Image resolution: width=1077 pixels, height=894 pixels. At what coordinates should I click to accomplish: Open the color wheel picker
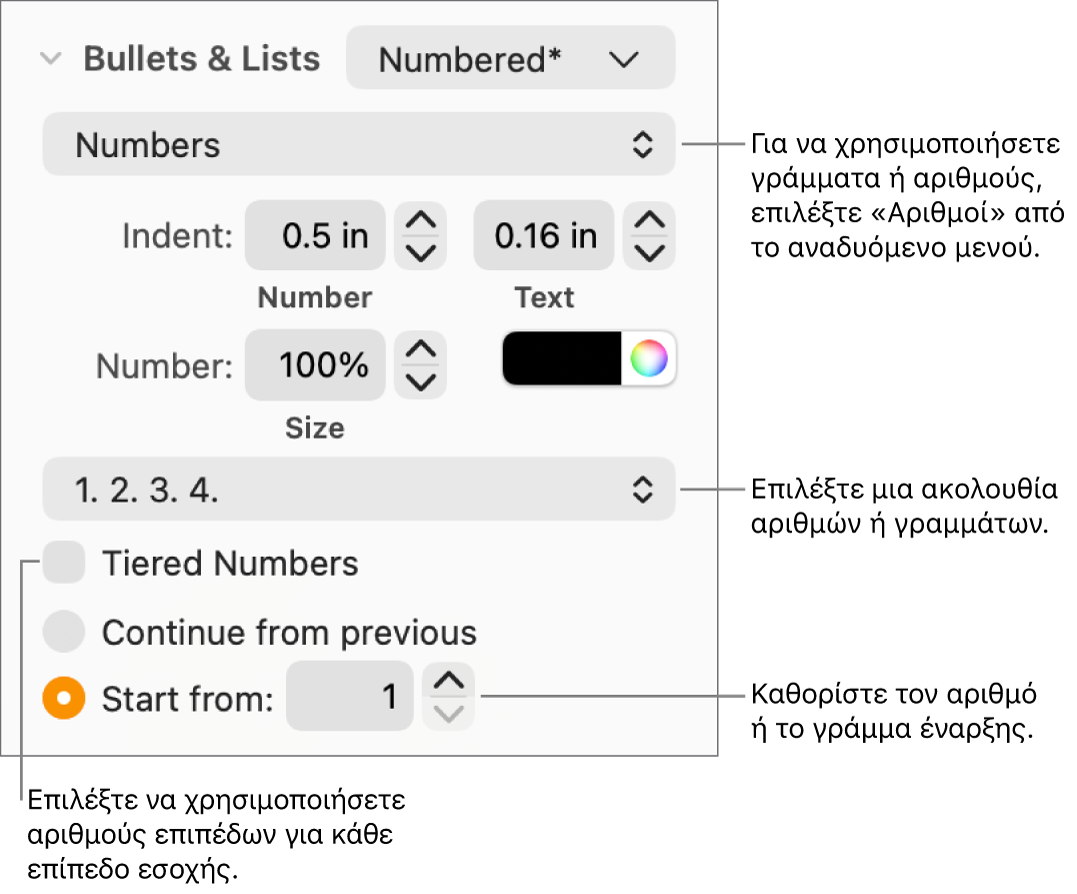tap(649, 359)
